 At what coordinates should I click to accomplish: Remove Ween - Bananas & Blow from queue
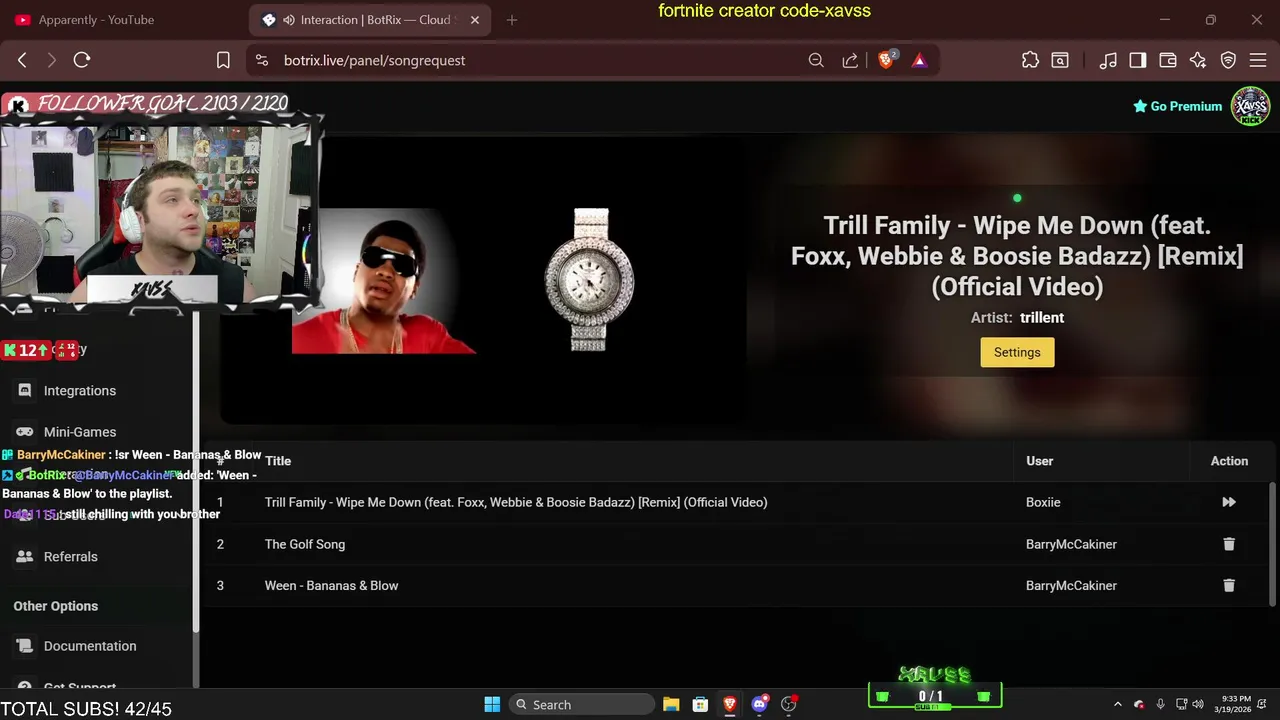point(1229,586)
